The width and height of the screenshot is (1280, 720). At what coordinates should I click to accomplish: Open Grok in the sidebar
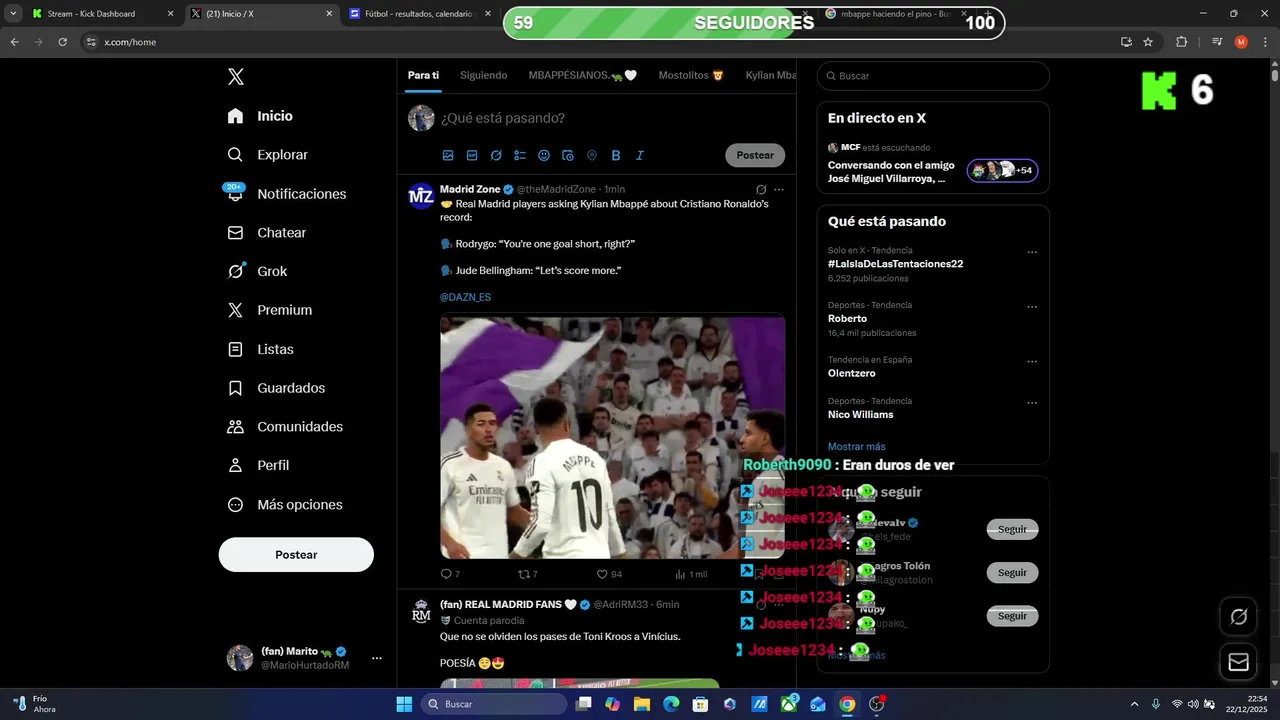pos(257,271)
